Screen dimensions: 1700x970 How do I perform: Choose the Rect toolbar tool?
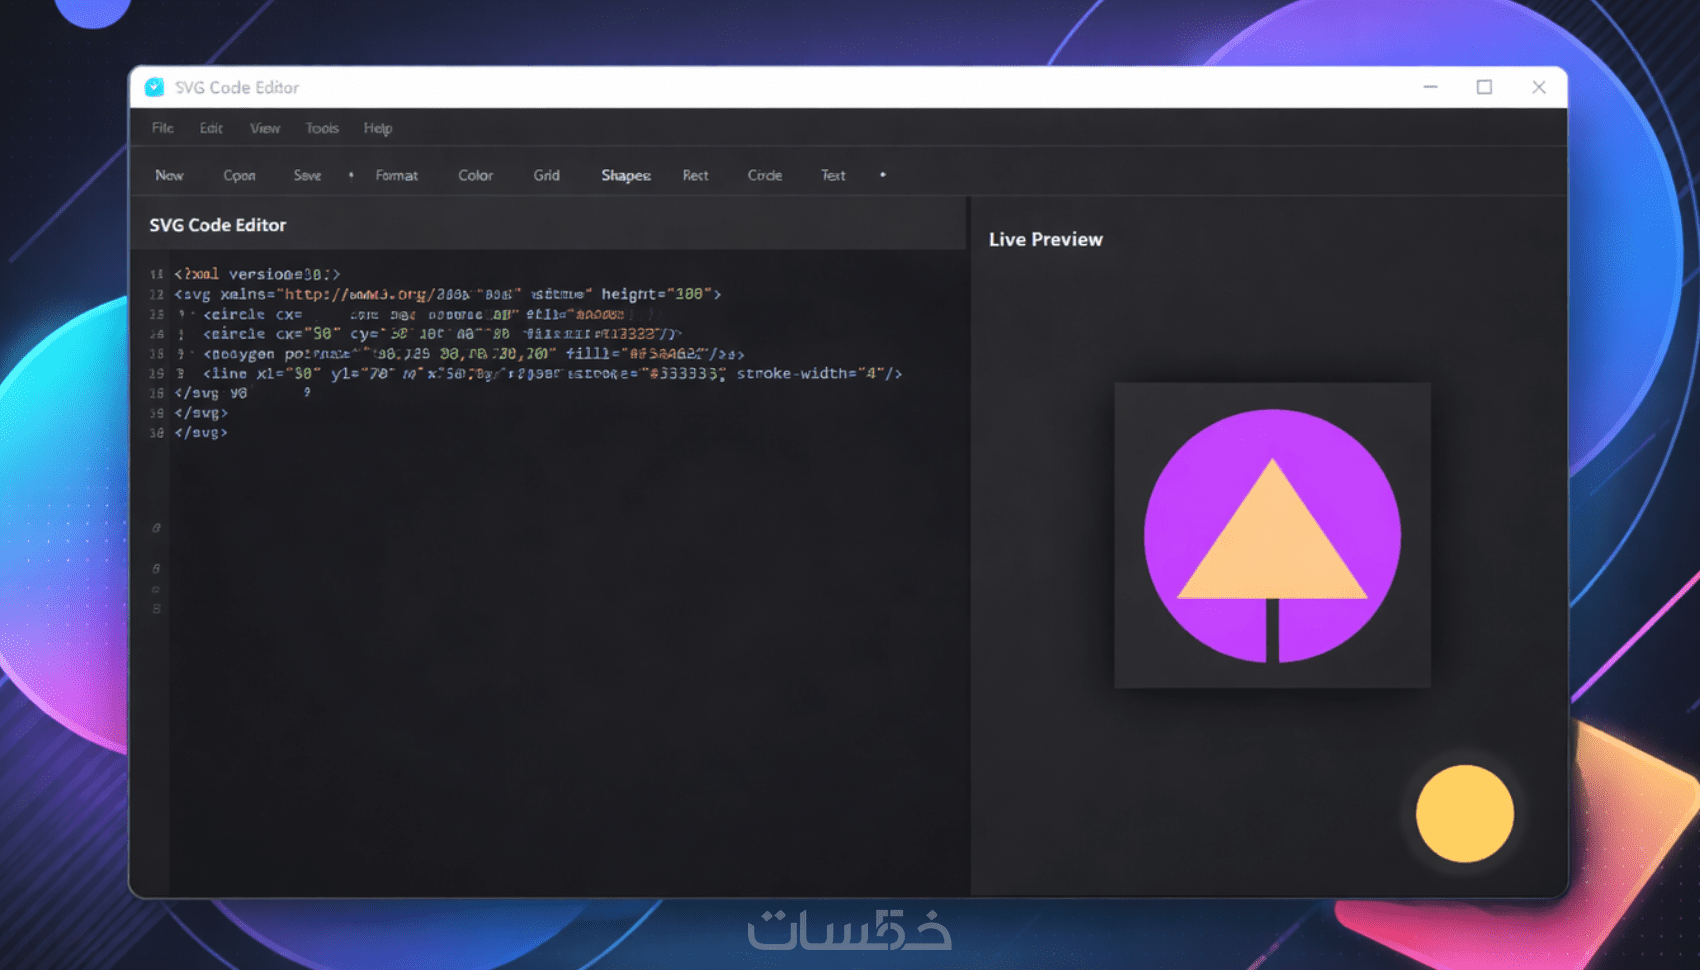[695, 175]
